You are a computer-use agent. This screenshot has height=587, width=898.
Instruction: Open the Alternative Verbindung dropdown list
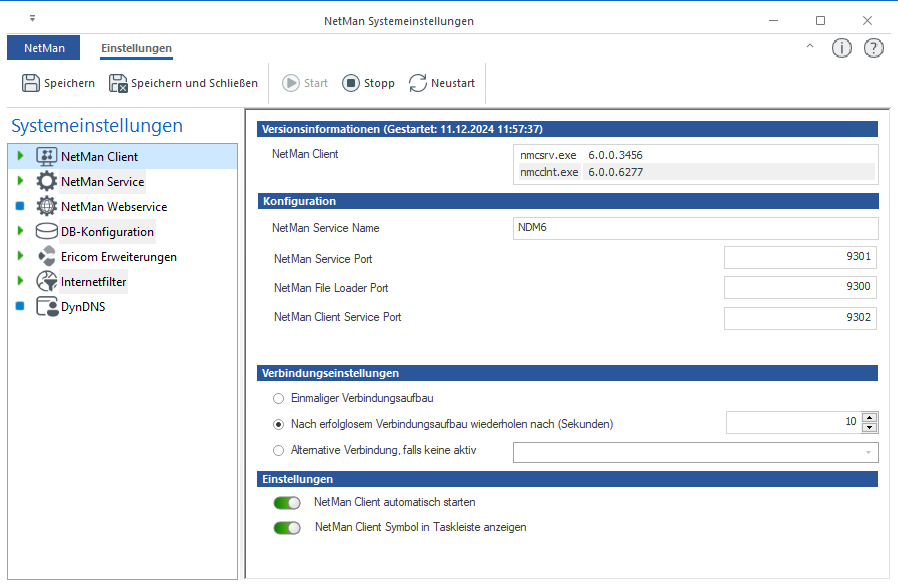pos(866,453)
